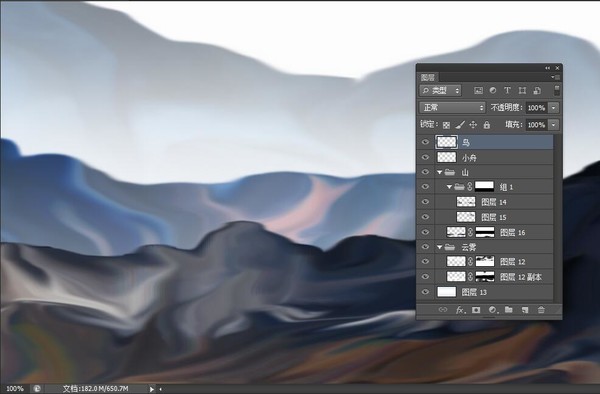600x394 pixels.
Task: Lock all padlock icon
Action: pos(486,125)
